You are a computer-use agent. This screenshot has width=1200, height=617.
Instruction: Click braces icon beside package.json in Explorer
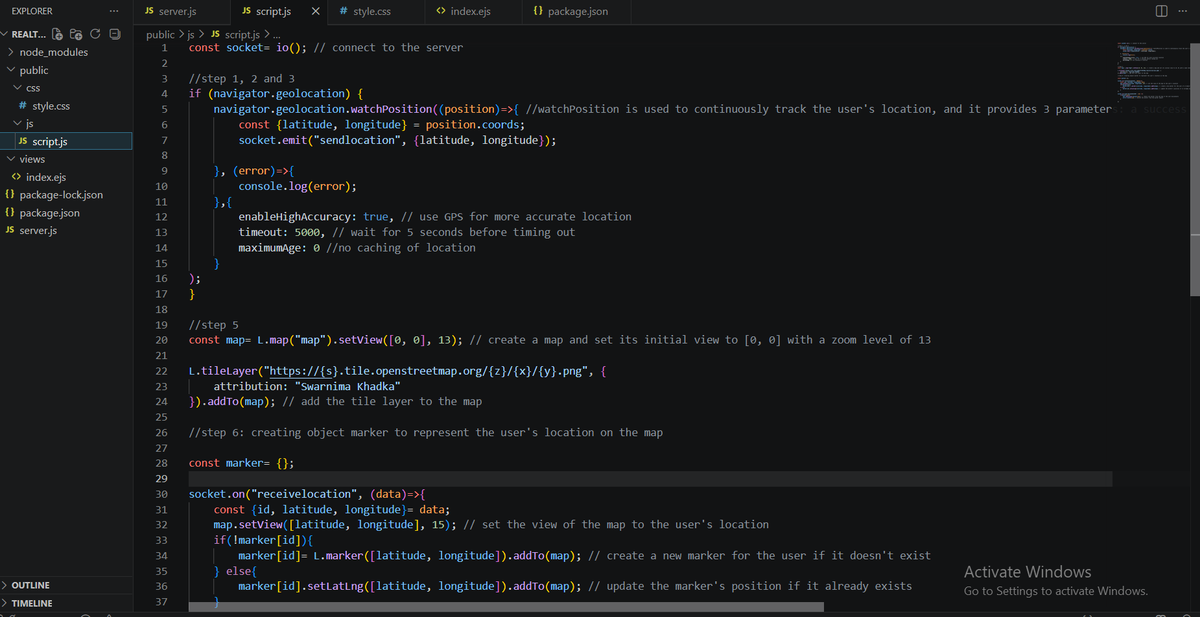pos(10,213)
